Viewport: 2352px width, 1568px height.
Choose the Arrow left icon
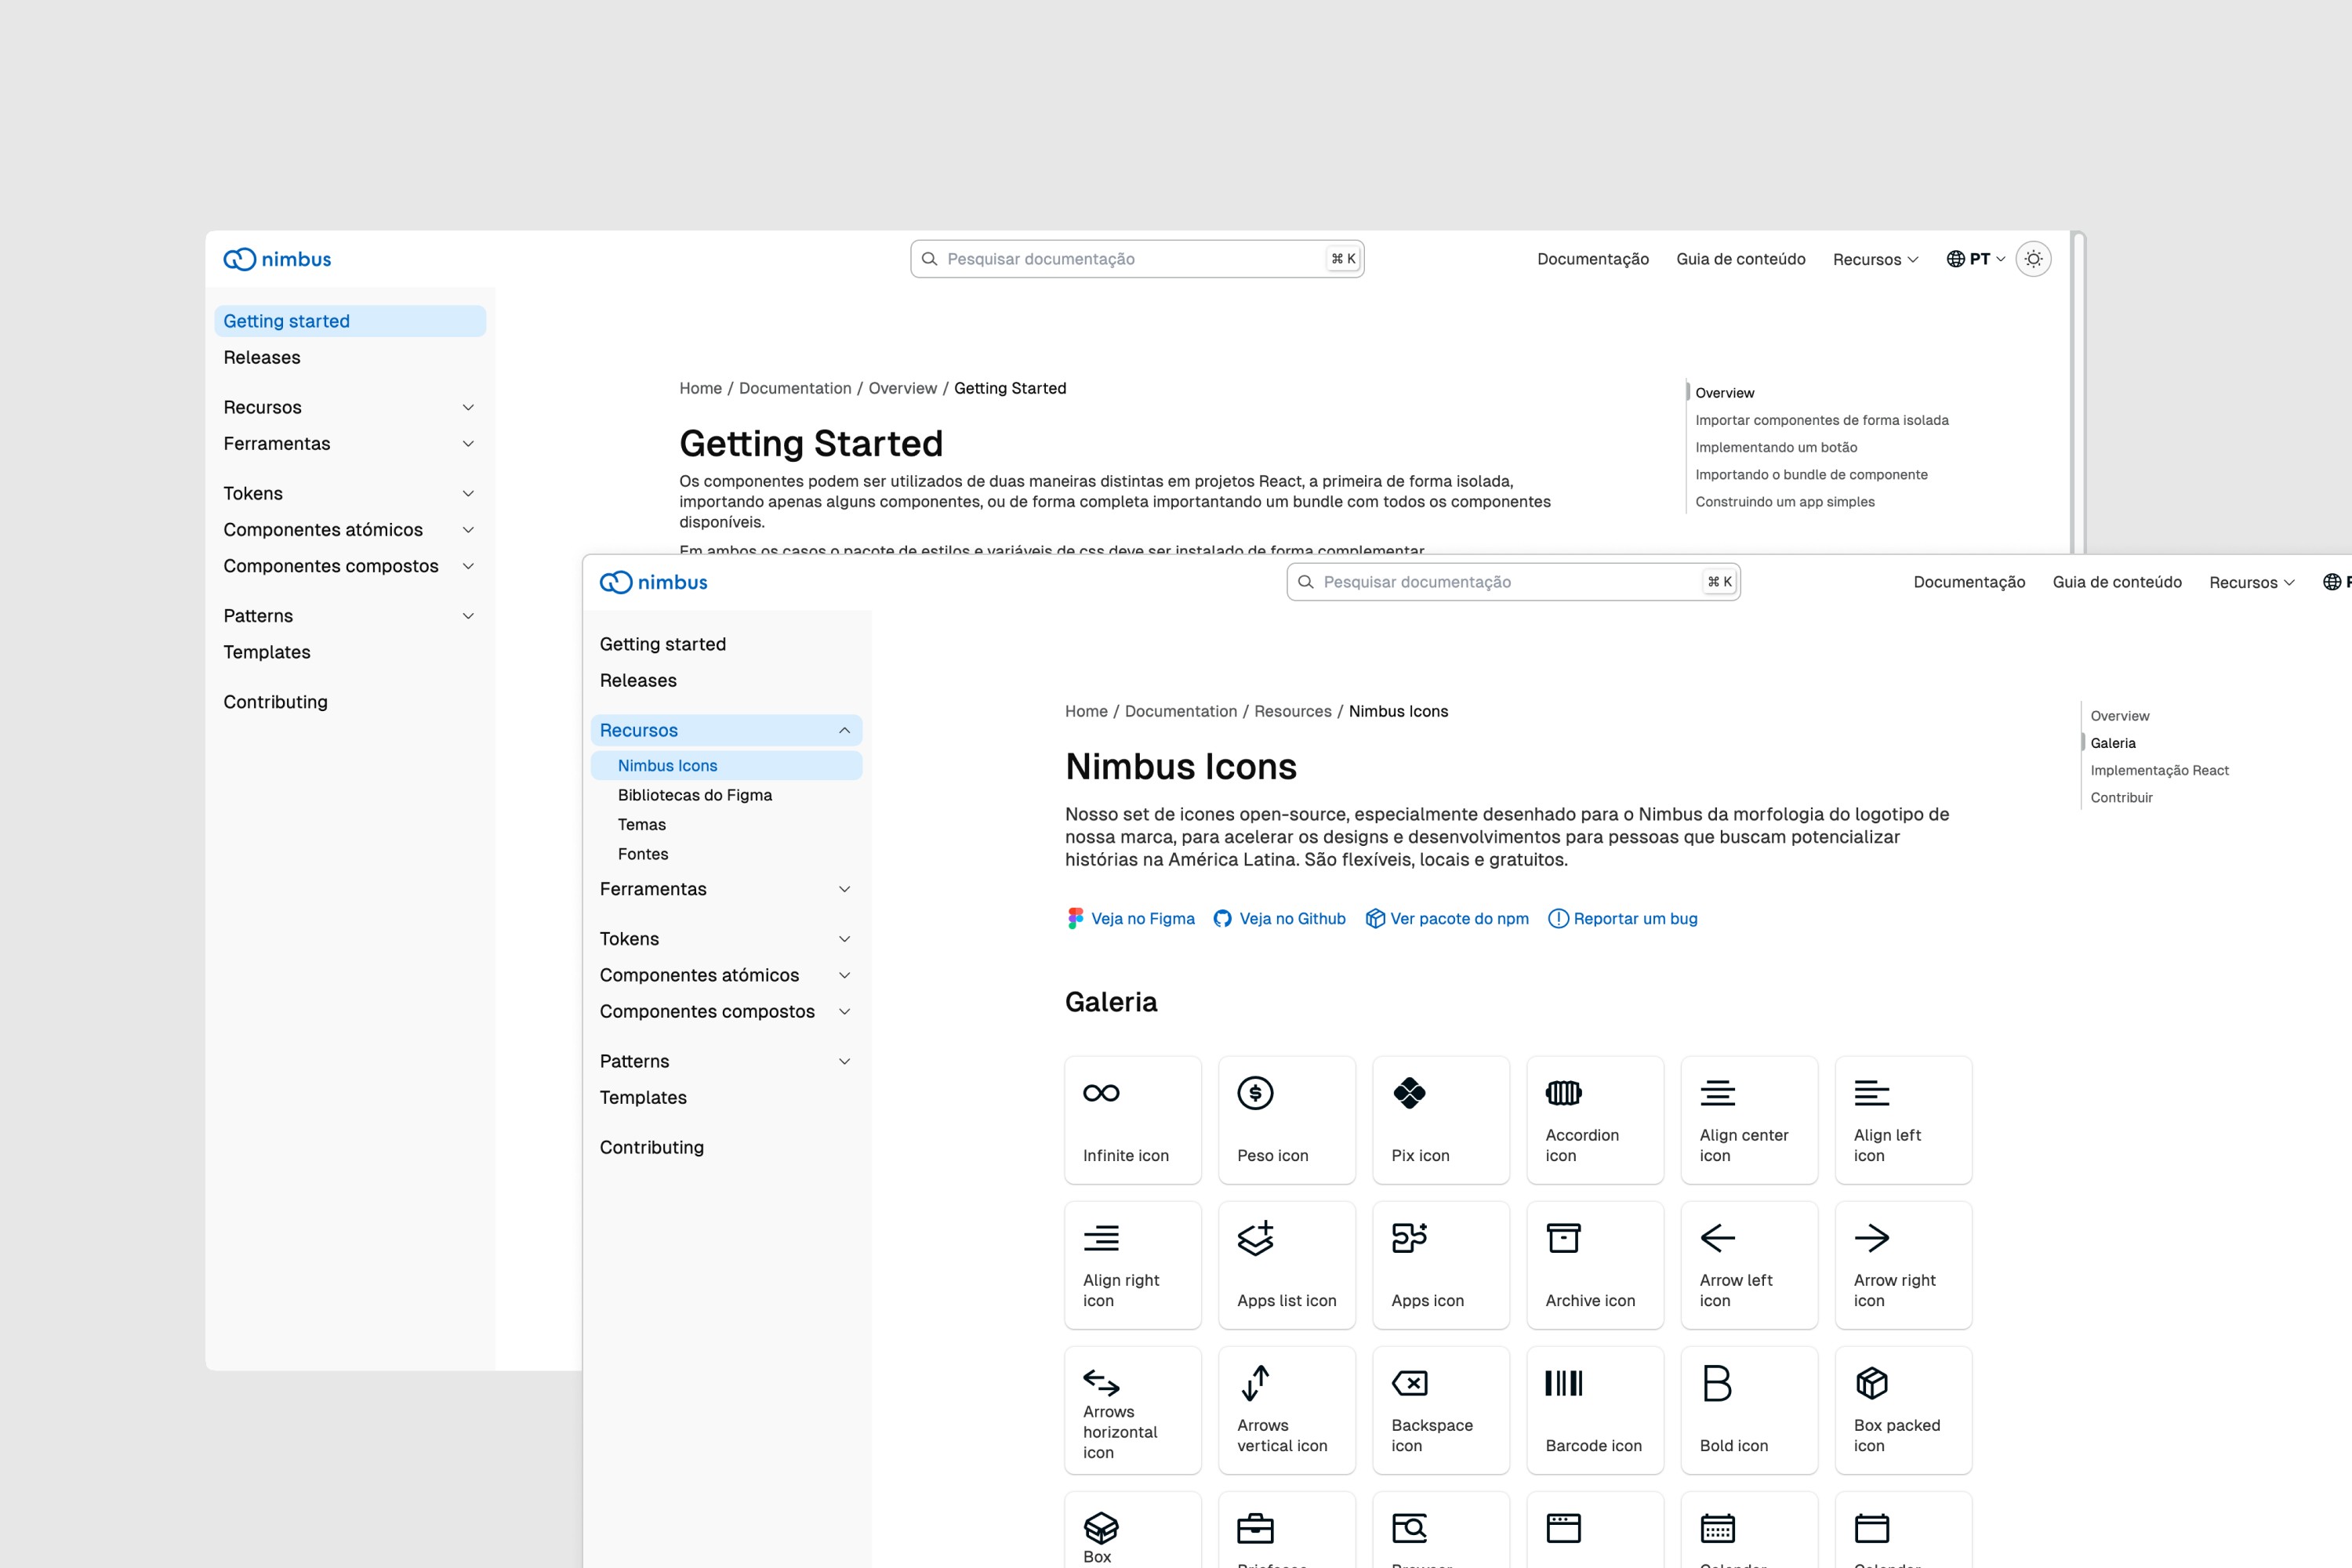[x=1749, y=1265]
